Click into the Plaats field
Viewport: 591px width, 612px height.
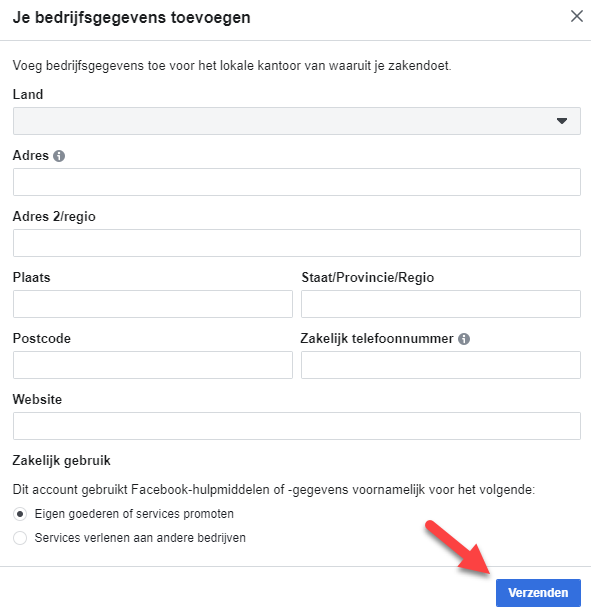coord(153,304)
